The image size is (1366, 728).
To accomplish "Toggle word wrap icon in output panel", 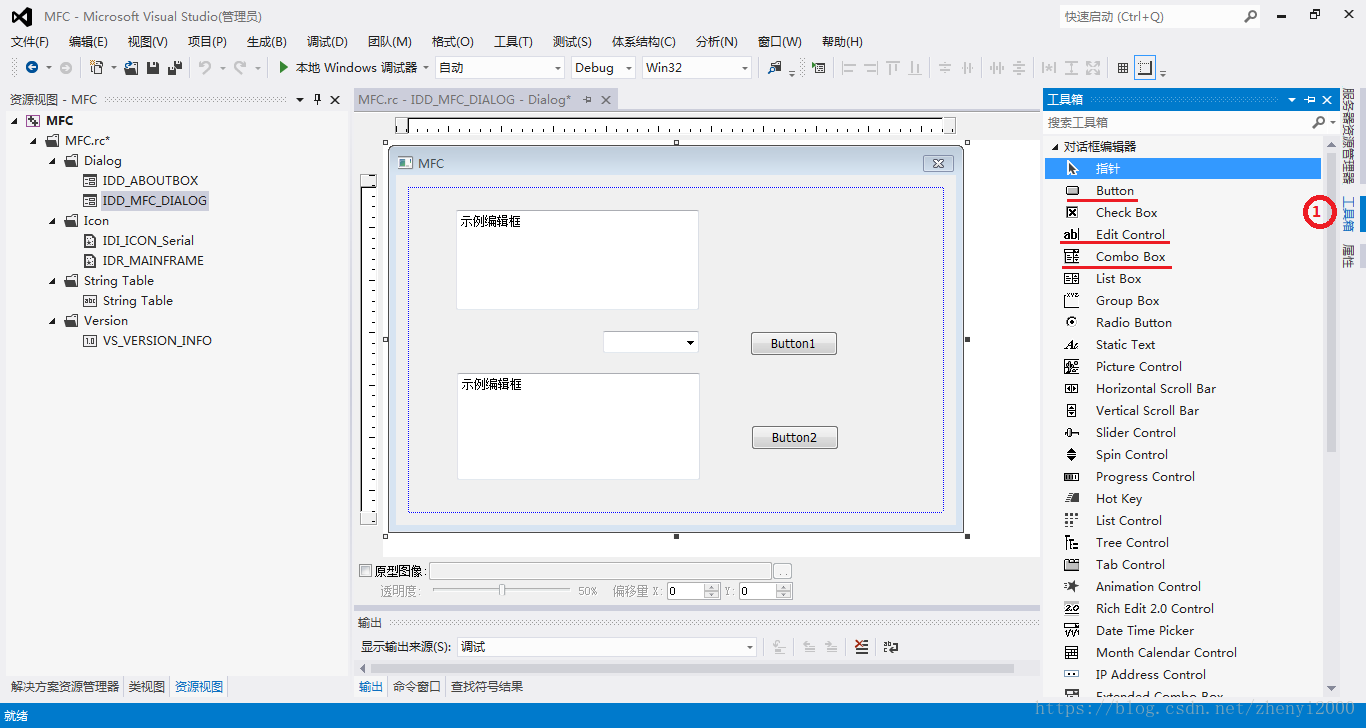I will point(890,647).
